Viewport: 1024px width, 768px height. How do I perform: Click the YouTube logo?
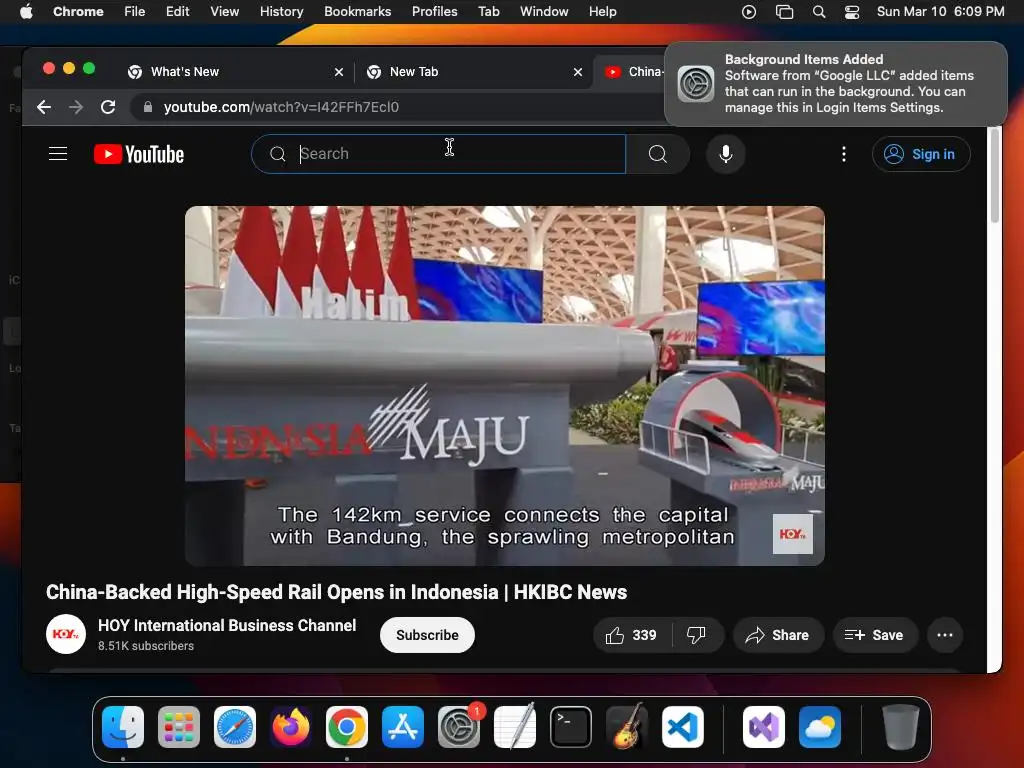point(139,154)
